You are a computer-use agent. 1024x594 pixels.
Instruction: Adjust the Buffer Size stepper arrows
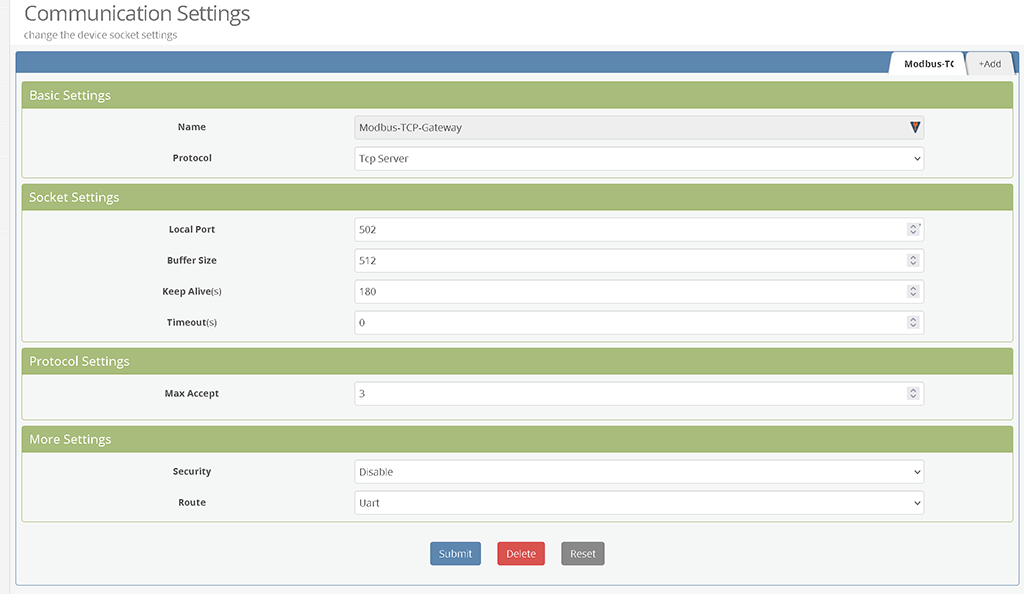(x=913, y=260)
